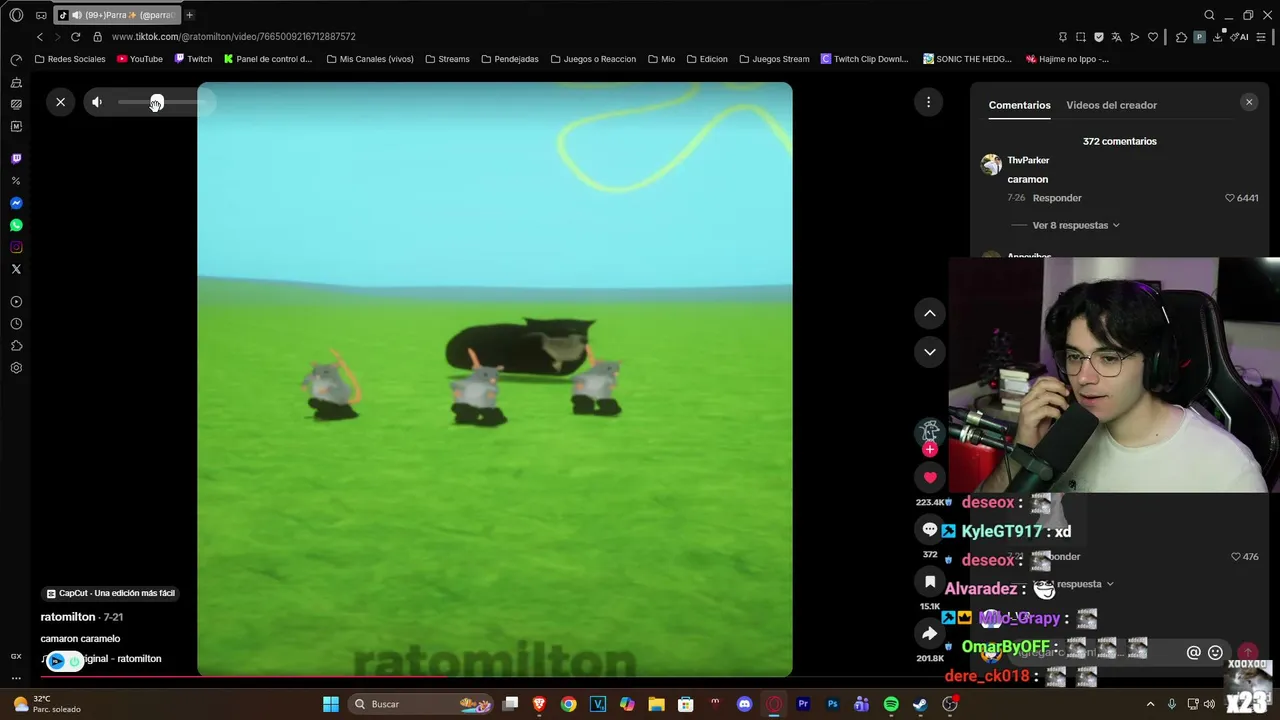Open the Opera main menu
Screen dimensions: 1280x720
(x=16, y=15)
